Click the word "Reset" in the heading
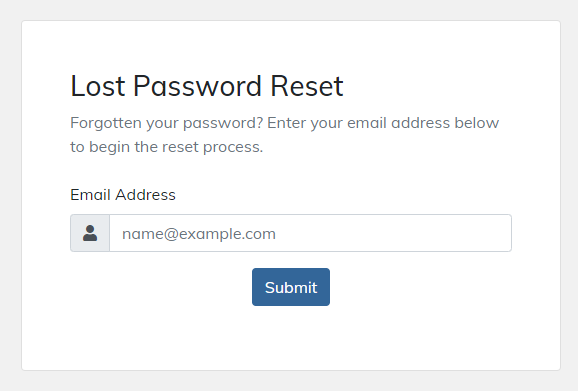This screenshot has width=578, height=391. click(307, 86)
